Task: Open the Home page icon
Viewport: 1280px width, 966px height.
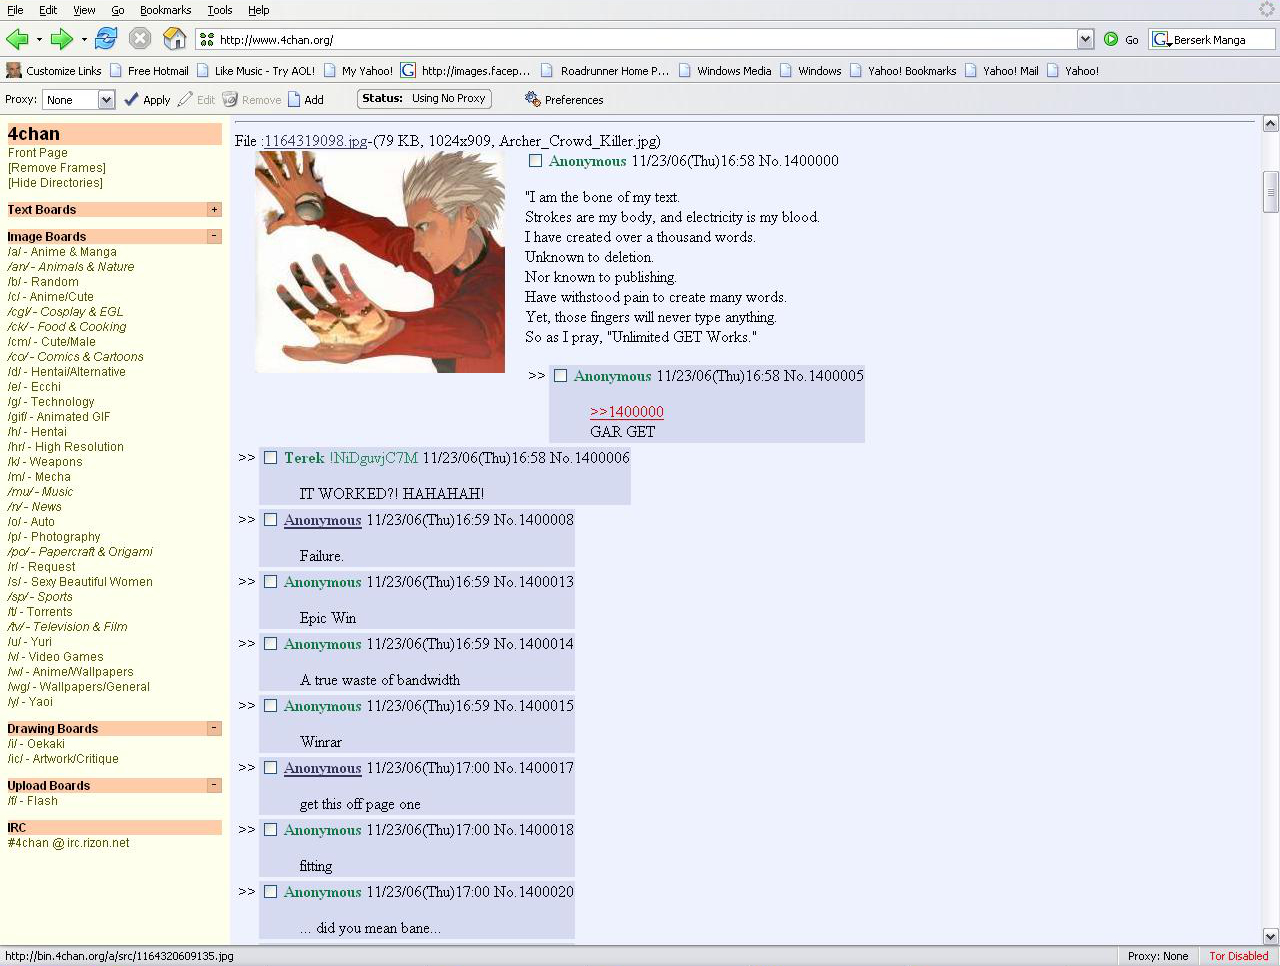Action: coord(175,39)
